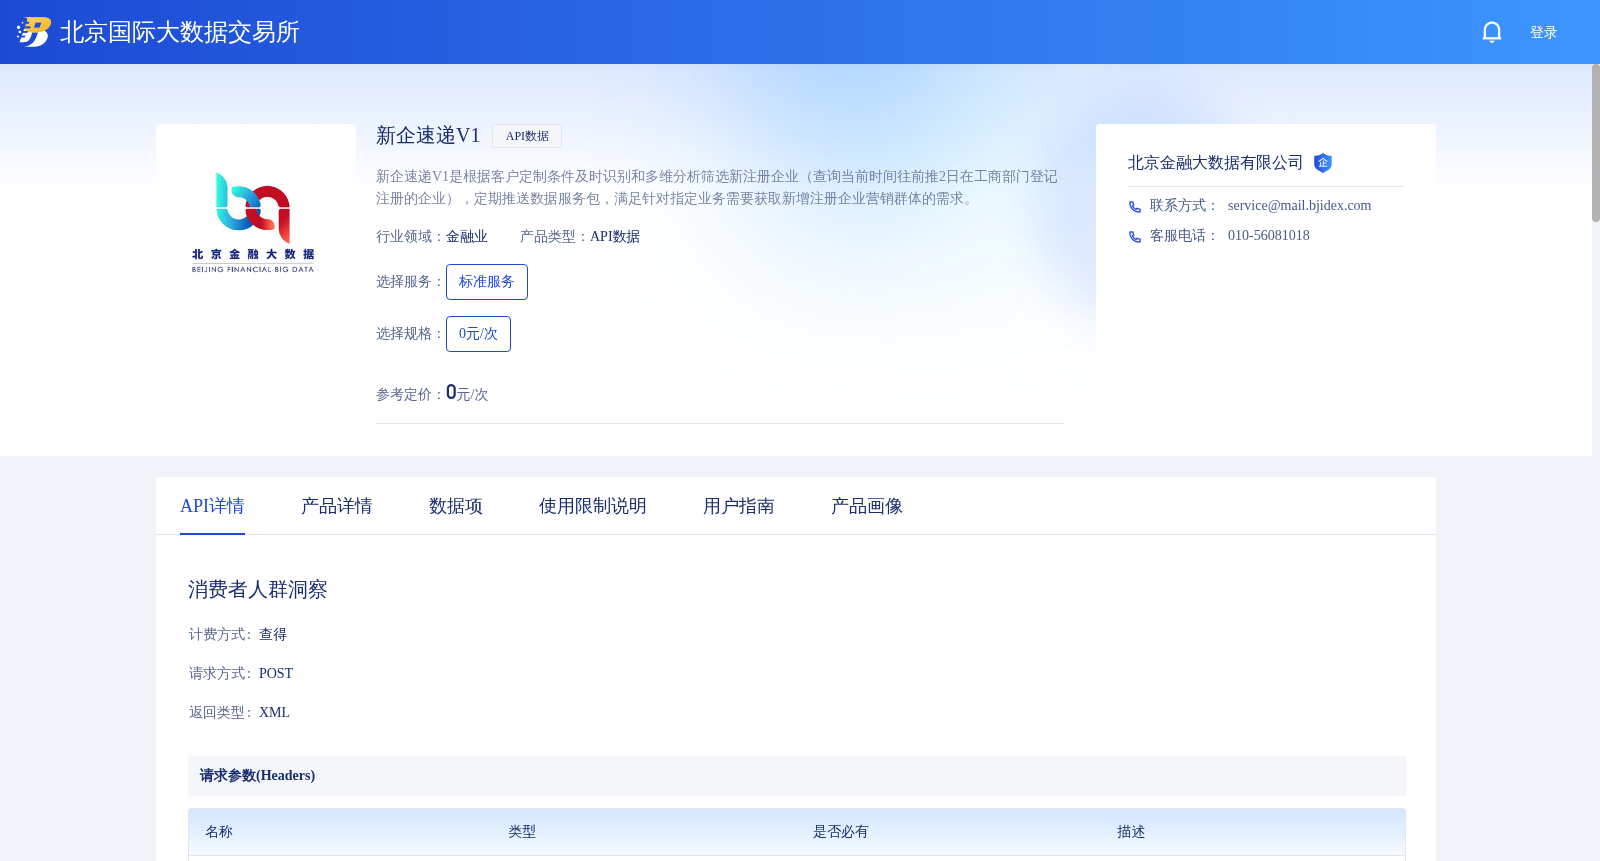Click the 北京国际大数据交易所 site title
This screenshot has width=1600, height=861.
(x=180, y=32)
